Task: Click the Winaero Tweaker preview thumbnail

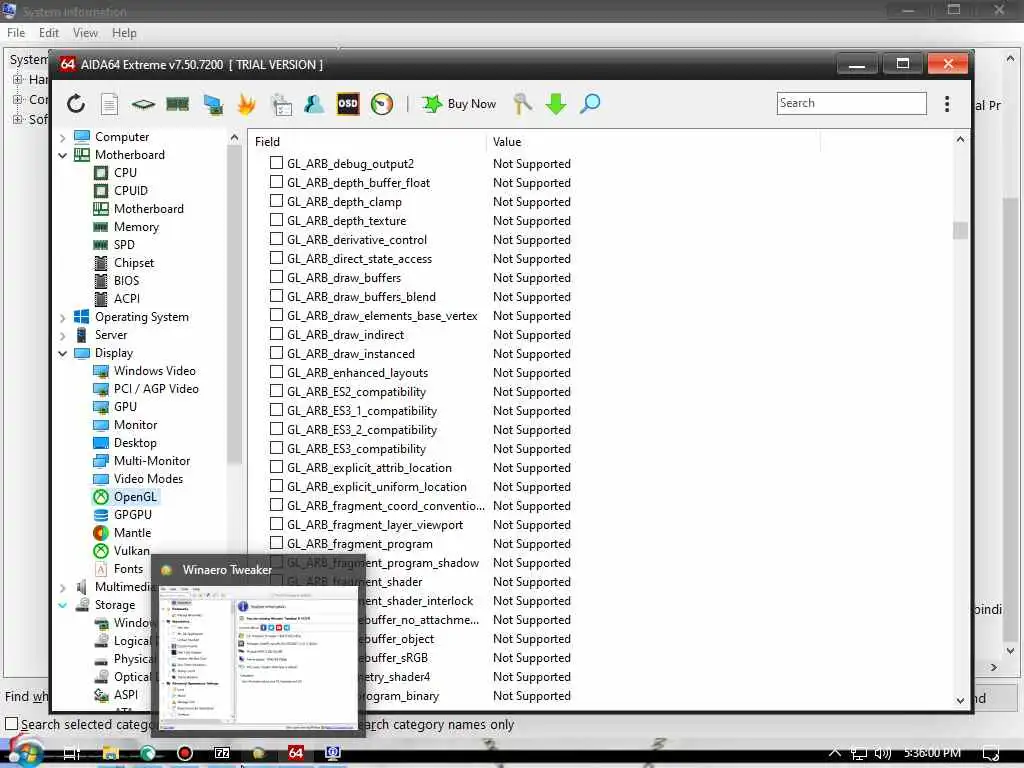Action: pyautogui.click(x=259, y=658)
